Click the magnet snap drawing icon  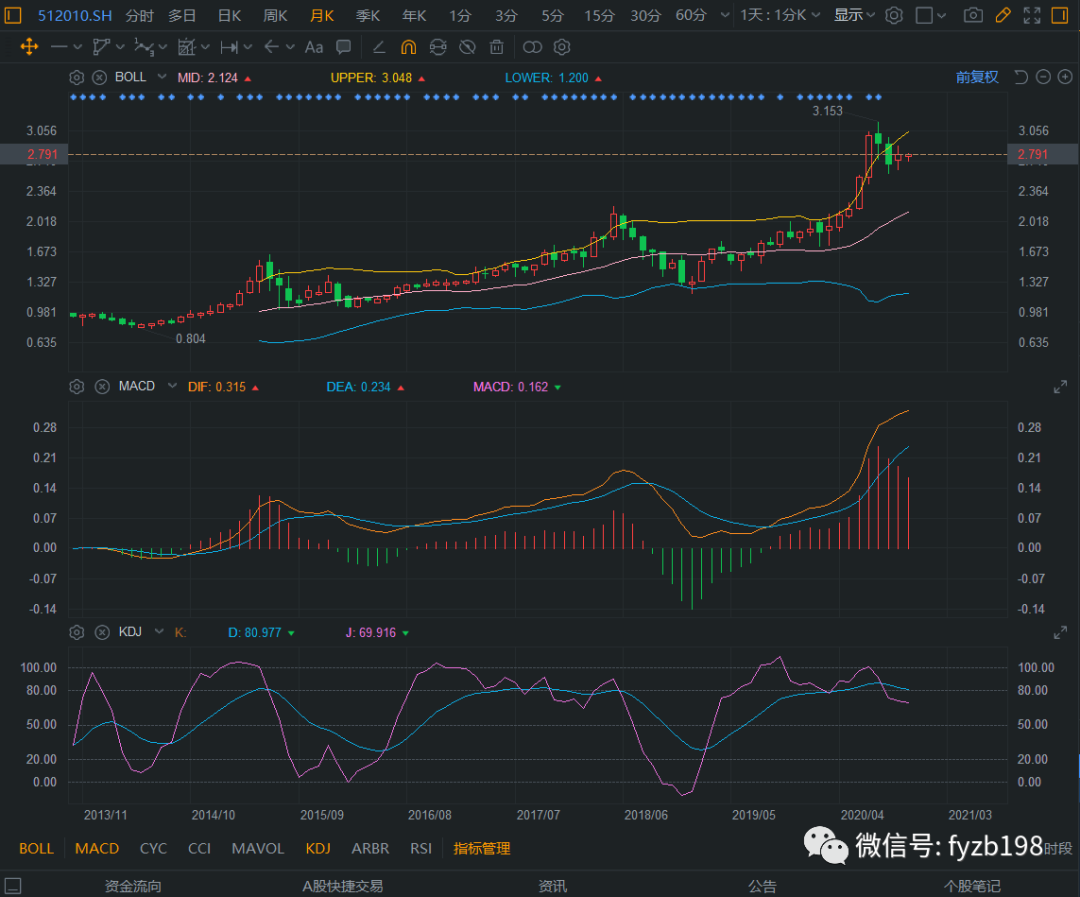[408, 47]
